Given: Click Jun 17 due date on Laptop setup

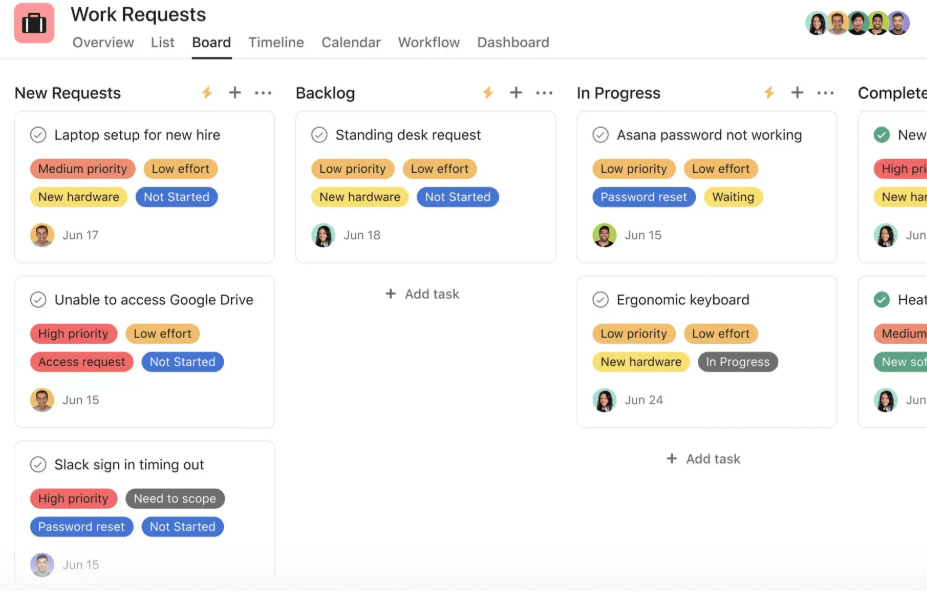Looking at the screenshot, I should (80, 235).
